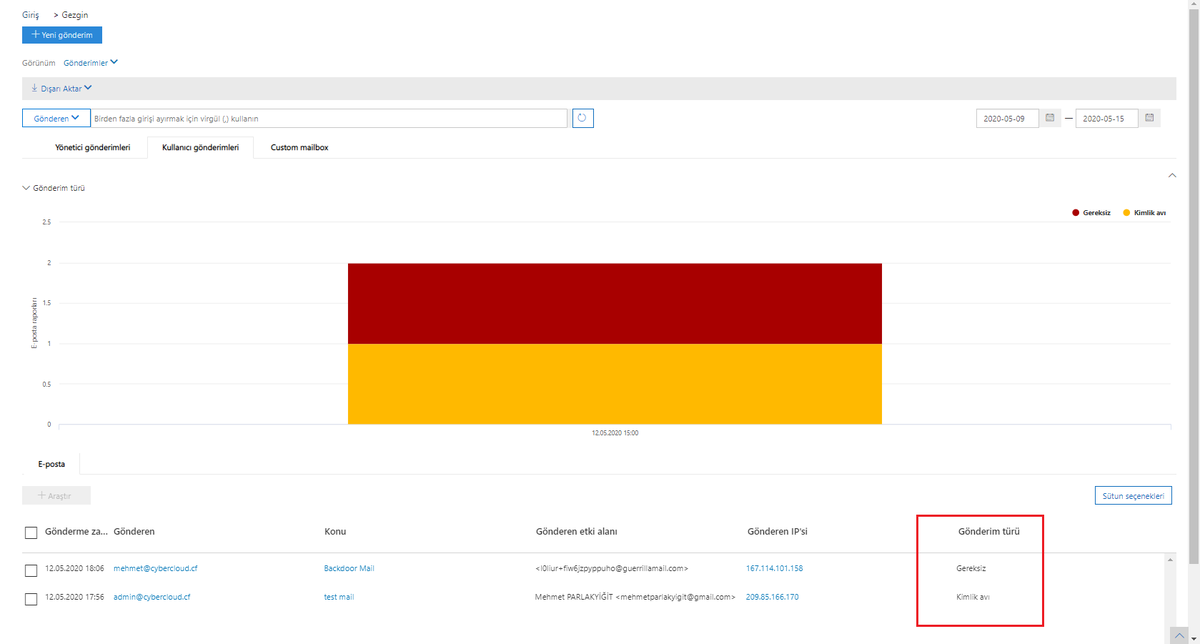
Task: Click the Dışarı Aktar download icon
Action: (x=35, y=88)
